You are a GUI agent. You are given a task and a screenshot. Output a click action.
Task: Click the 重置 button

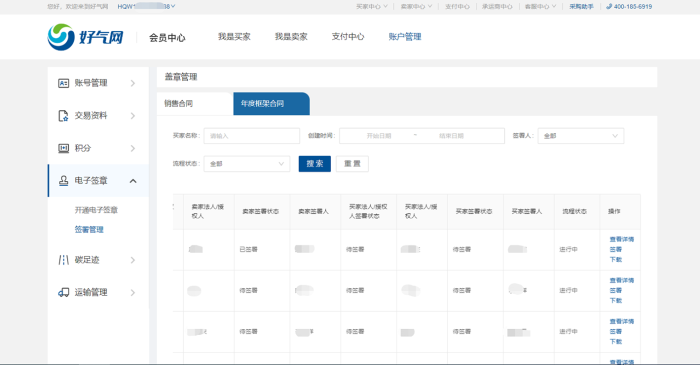352,164
